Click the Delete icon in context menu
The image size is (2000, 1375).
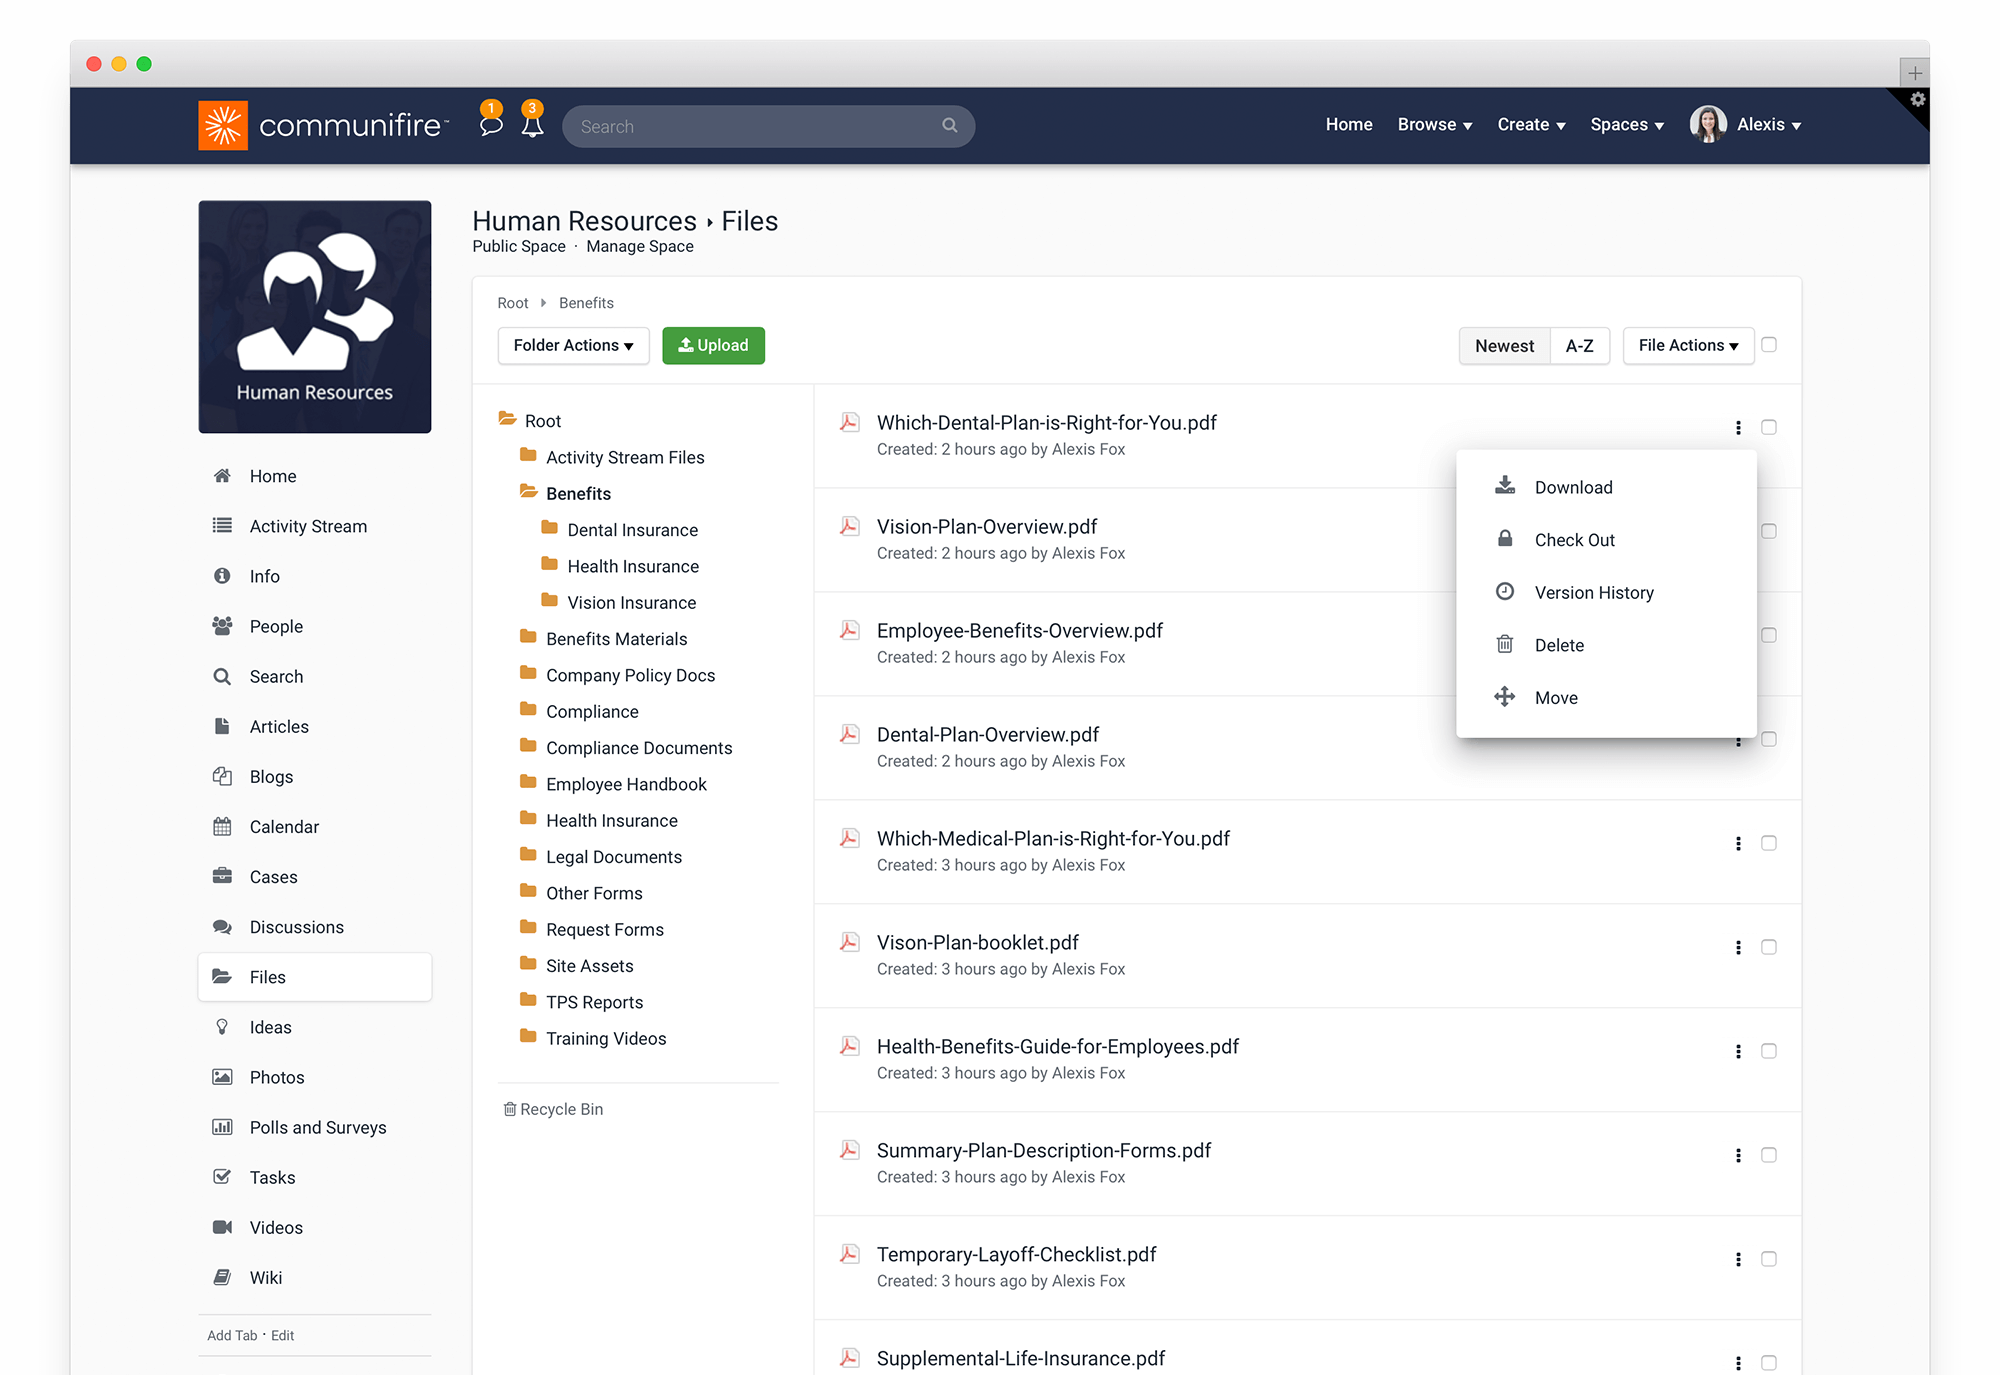(1505, 644)
